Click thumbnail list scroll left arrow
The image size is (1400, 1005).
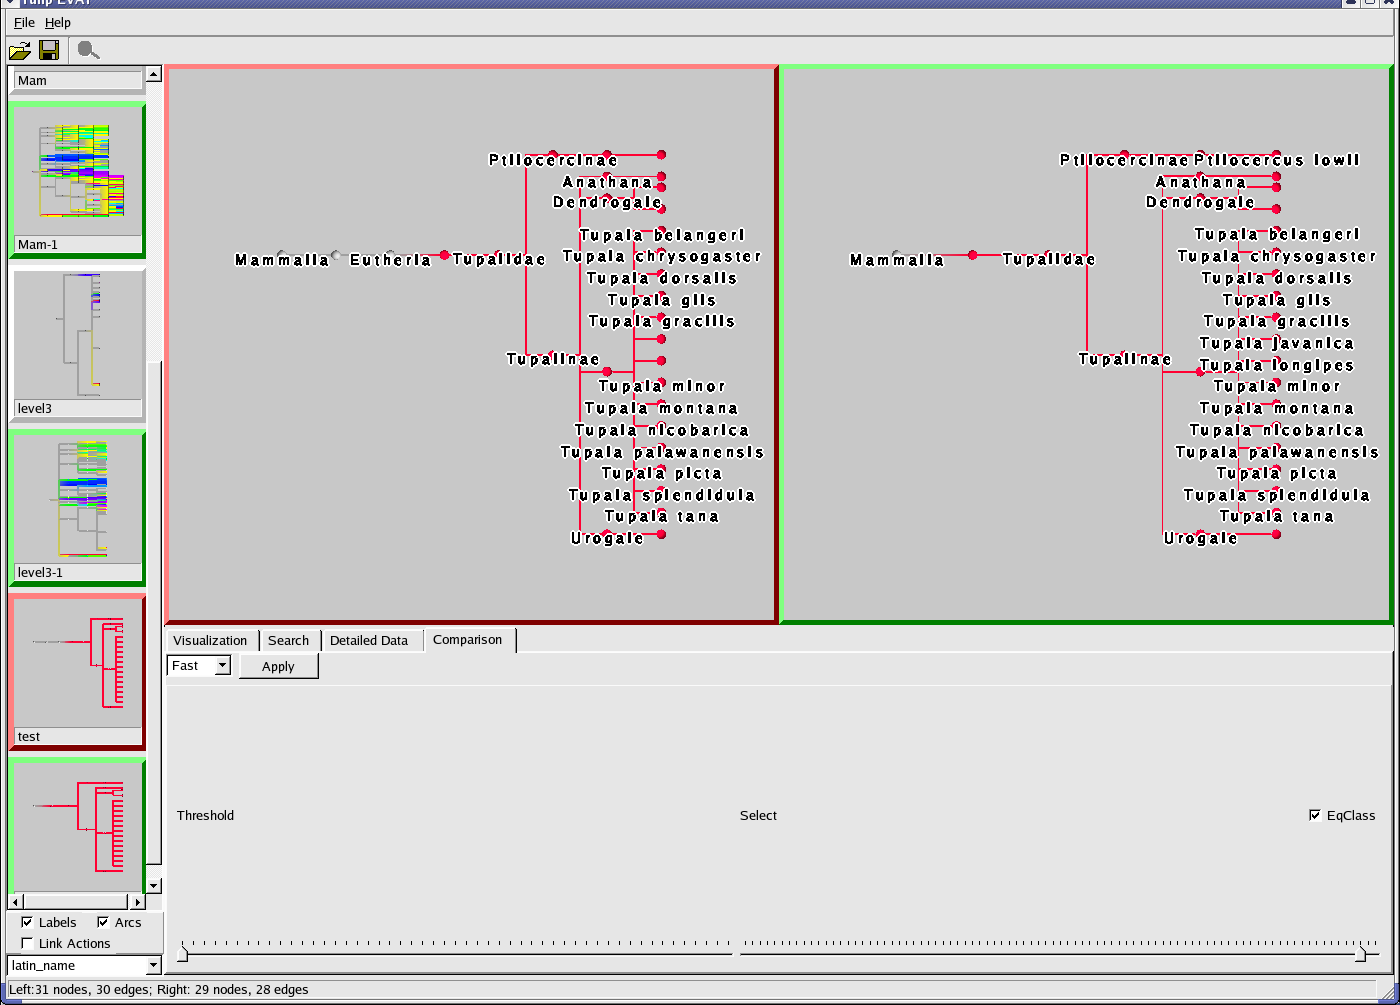15,902
